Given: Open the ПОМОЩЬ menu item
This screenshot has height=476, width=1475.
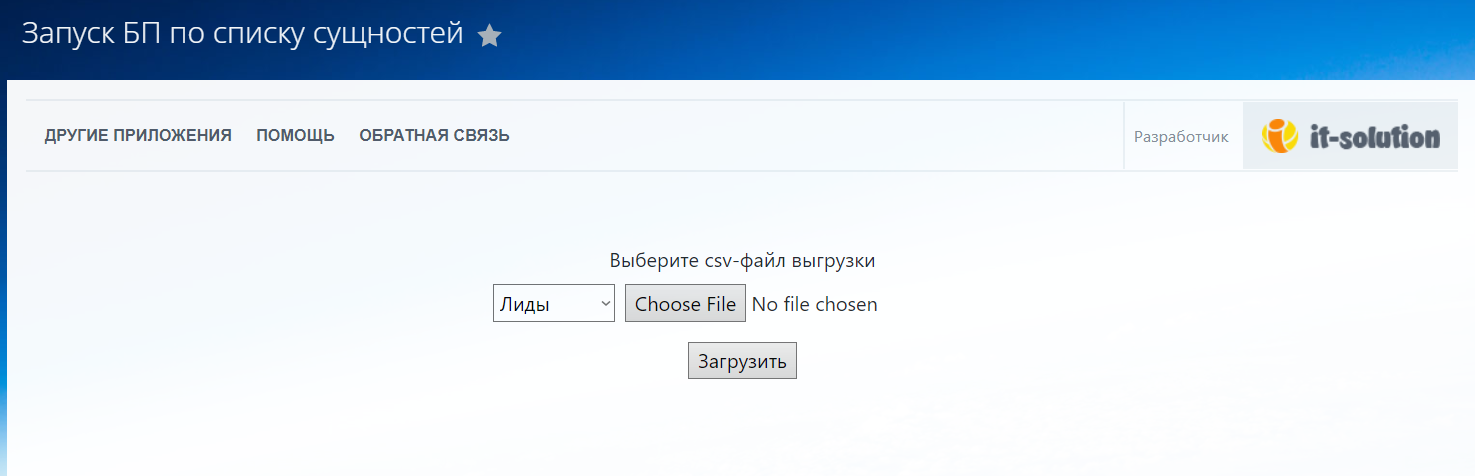Looking at the screenshot, I should 295,136.
